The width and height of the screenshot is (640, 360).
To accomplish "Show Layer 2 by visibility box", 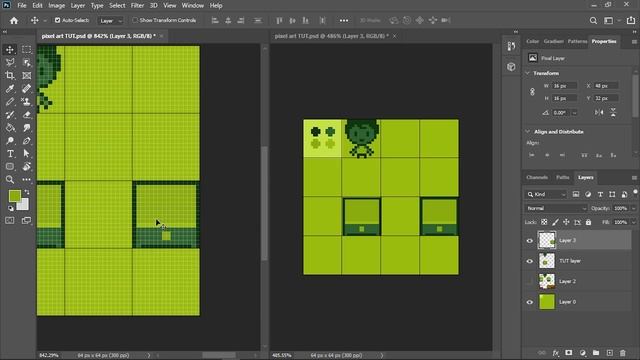I will [530, 281].
